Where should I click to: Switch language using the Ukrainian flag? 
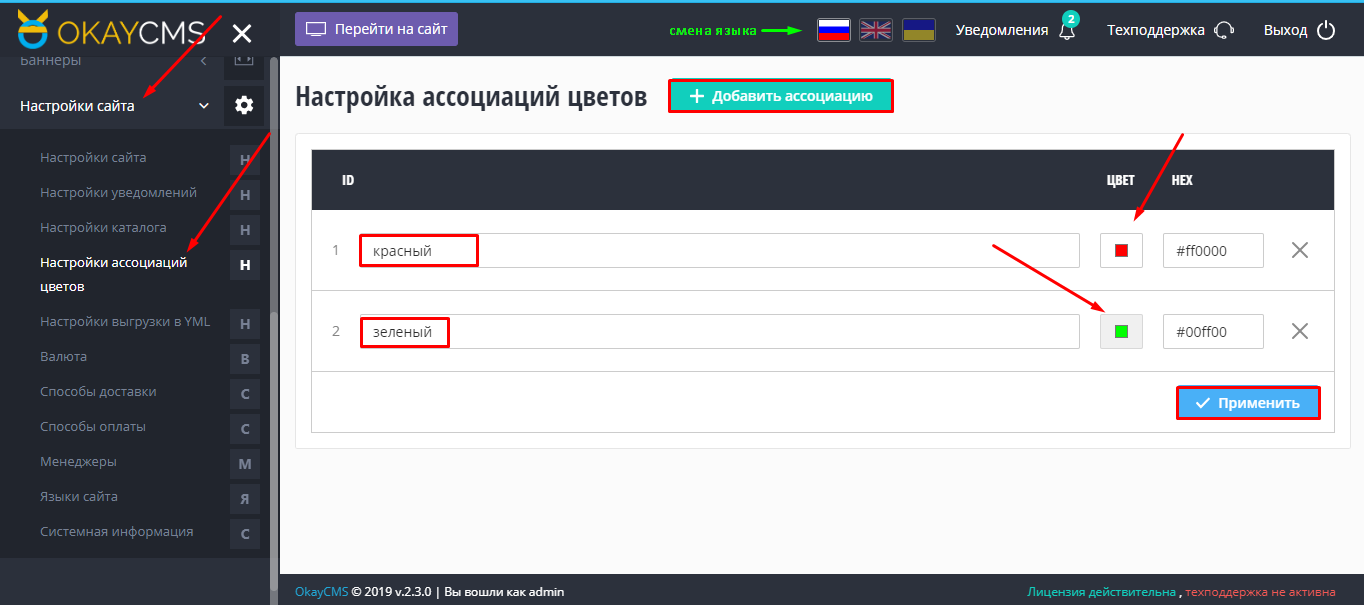919,29
